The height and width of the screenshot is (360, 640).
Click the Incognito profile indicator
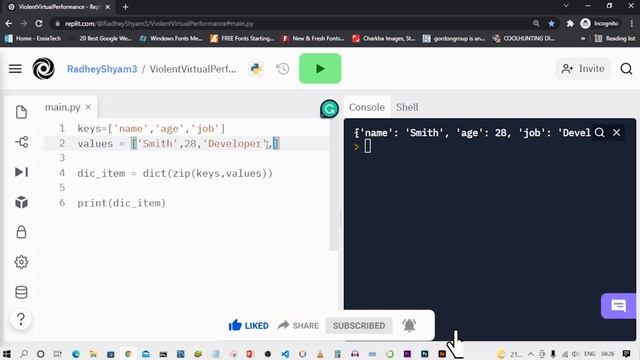coord(599,24)
